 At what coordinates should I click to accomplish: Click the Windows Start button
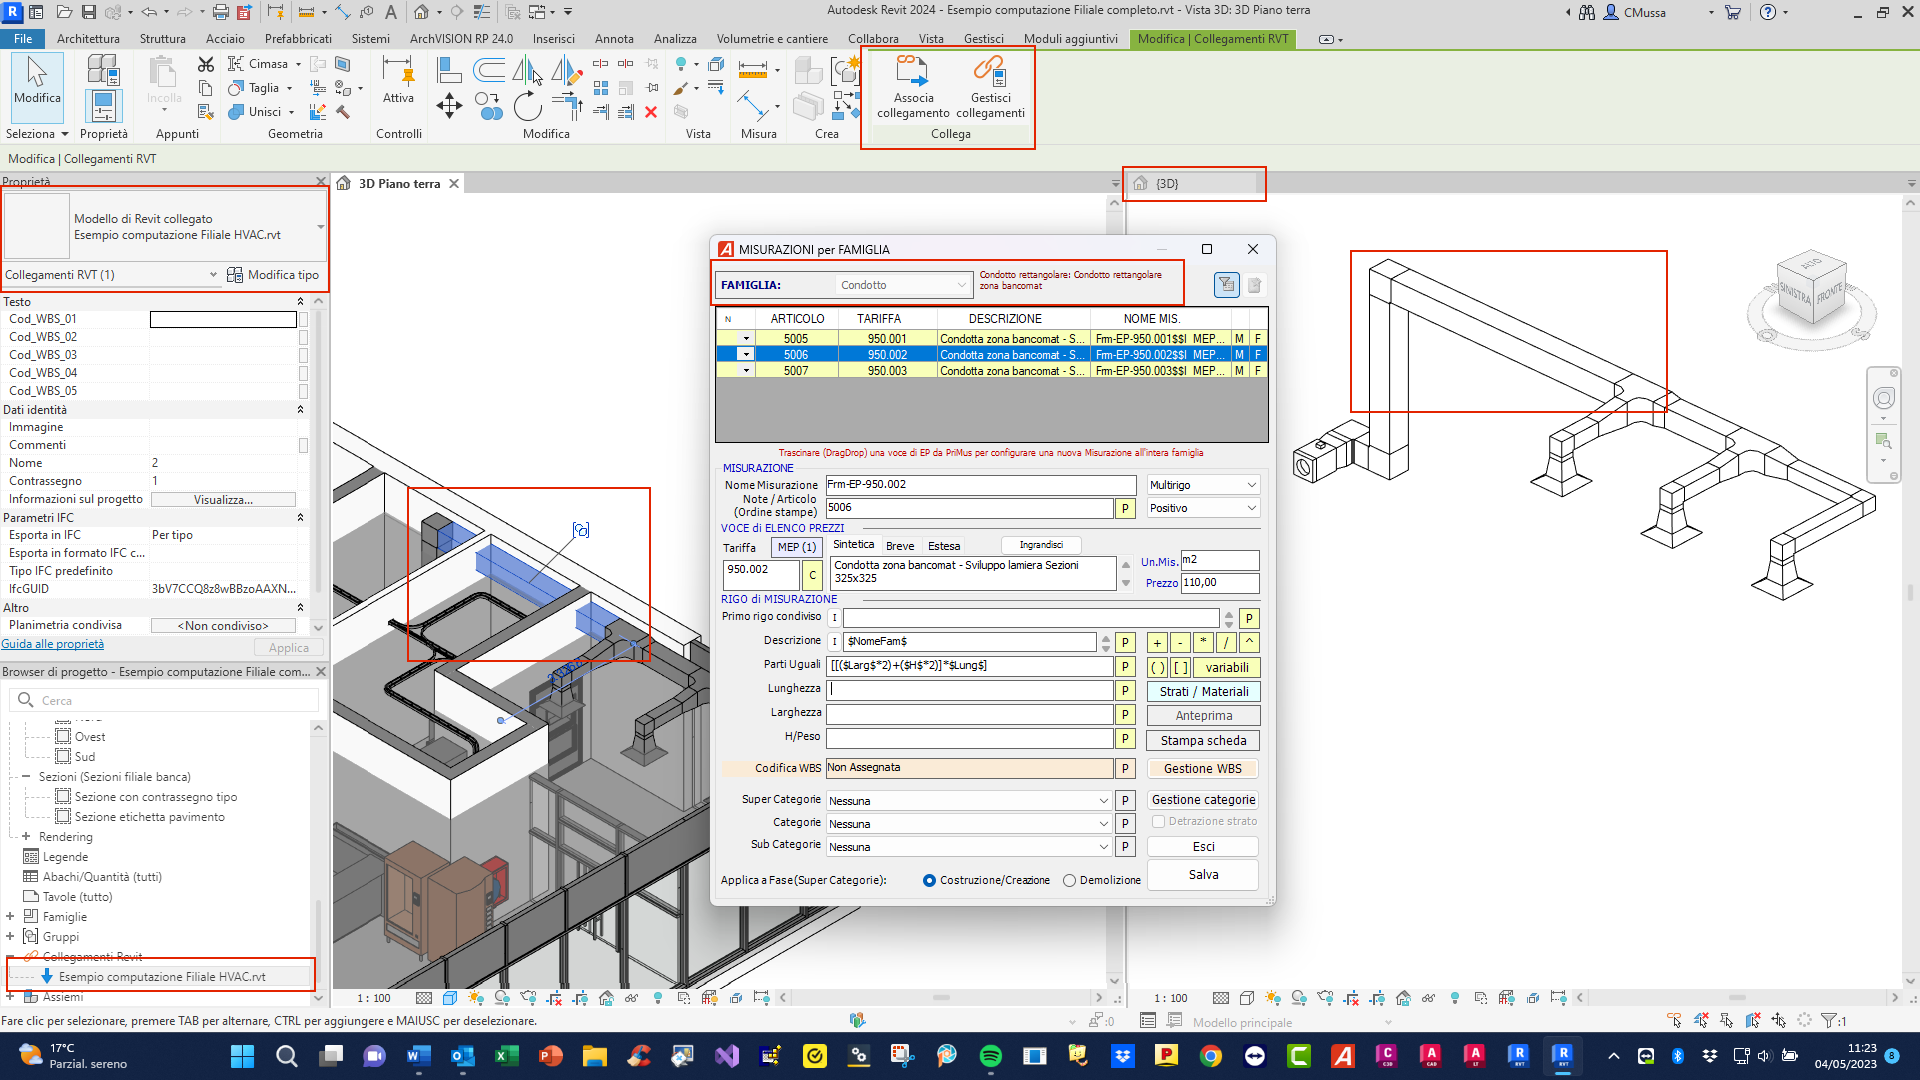[242, 1056]
